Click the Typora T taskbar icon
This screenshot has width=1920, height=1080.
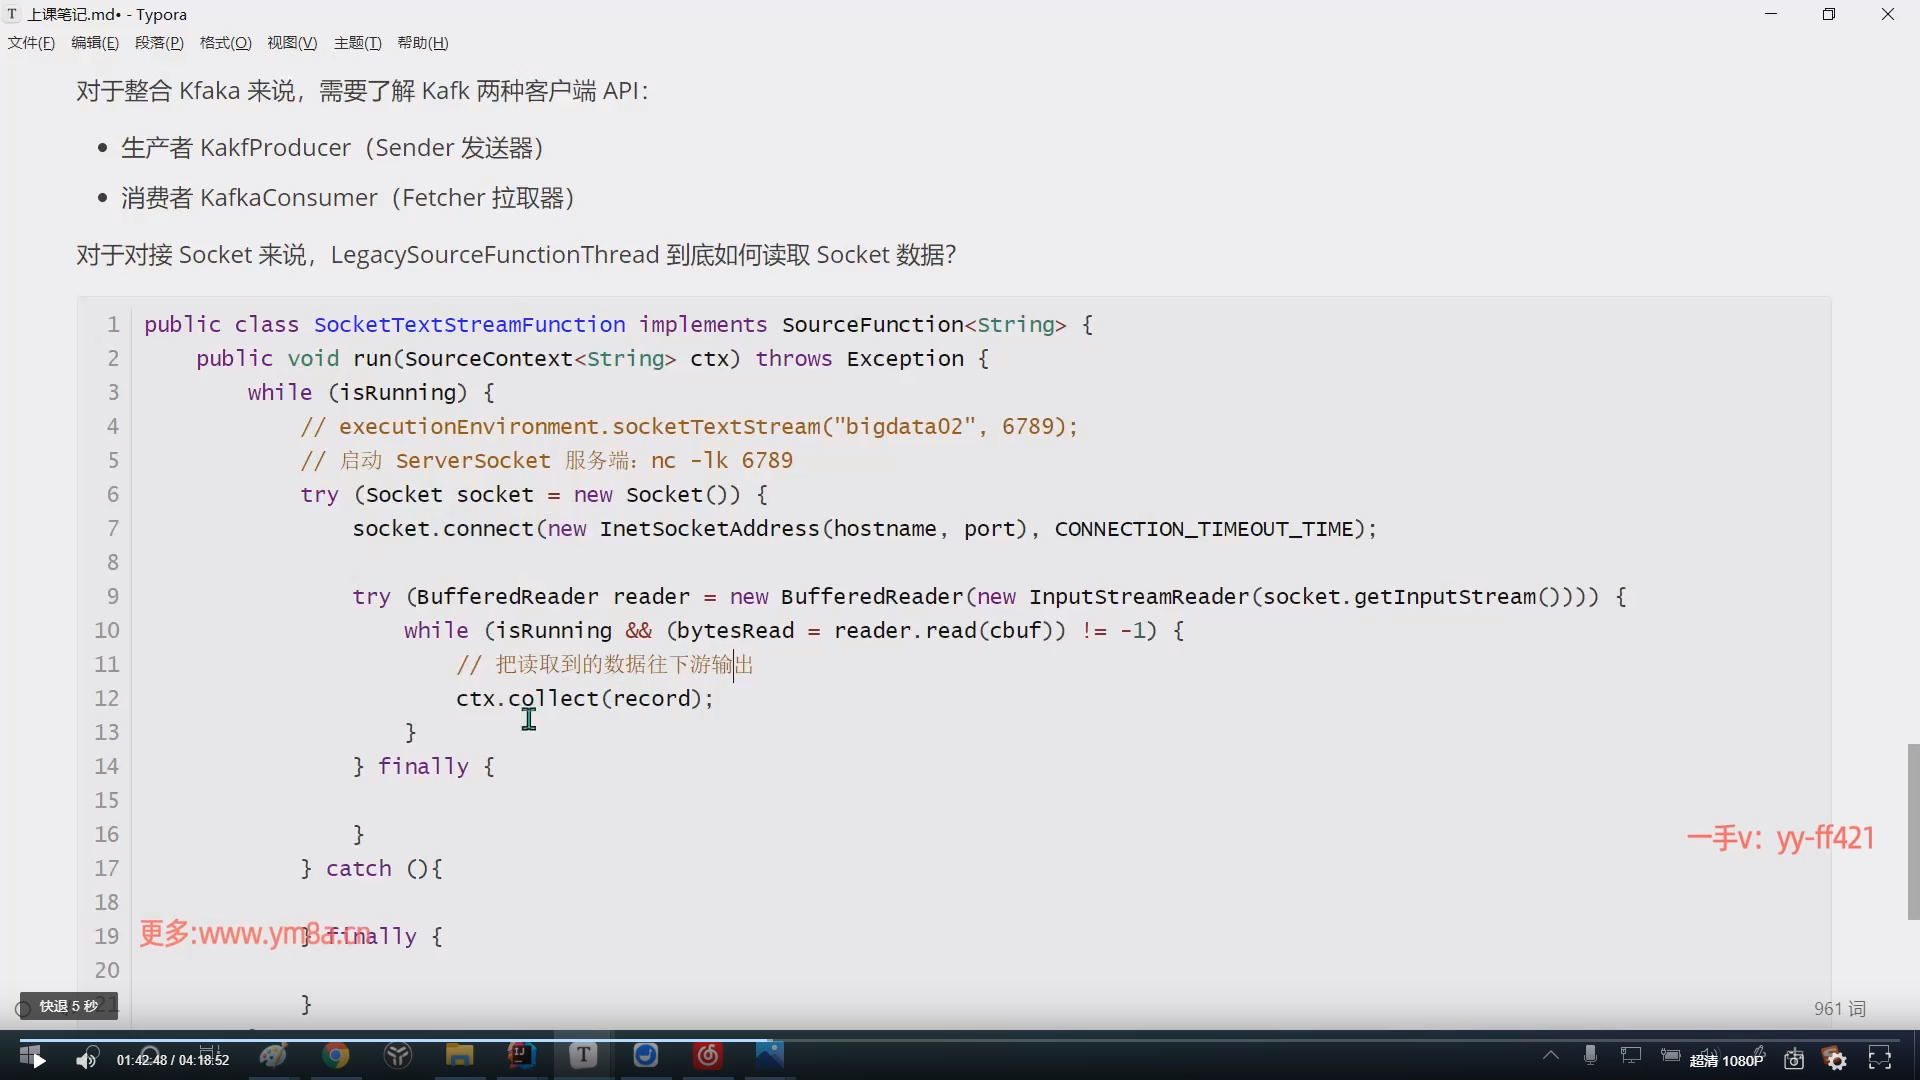(x=583, y=1056)
